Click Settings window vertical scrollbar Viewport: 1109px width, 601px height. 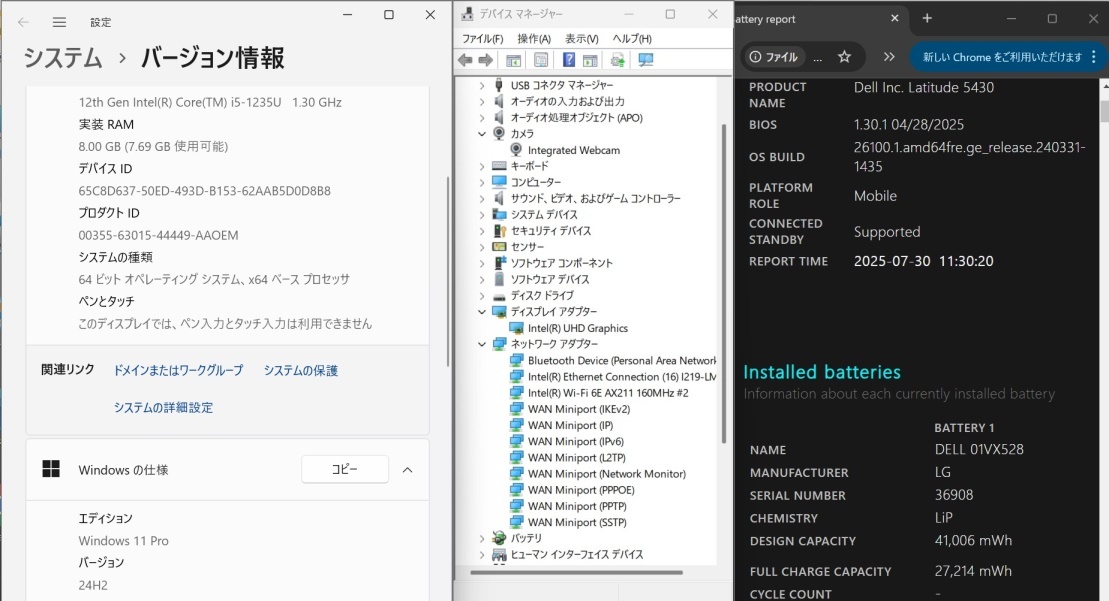(x=448, y=271)
